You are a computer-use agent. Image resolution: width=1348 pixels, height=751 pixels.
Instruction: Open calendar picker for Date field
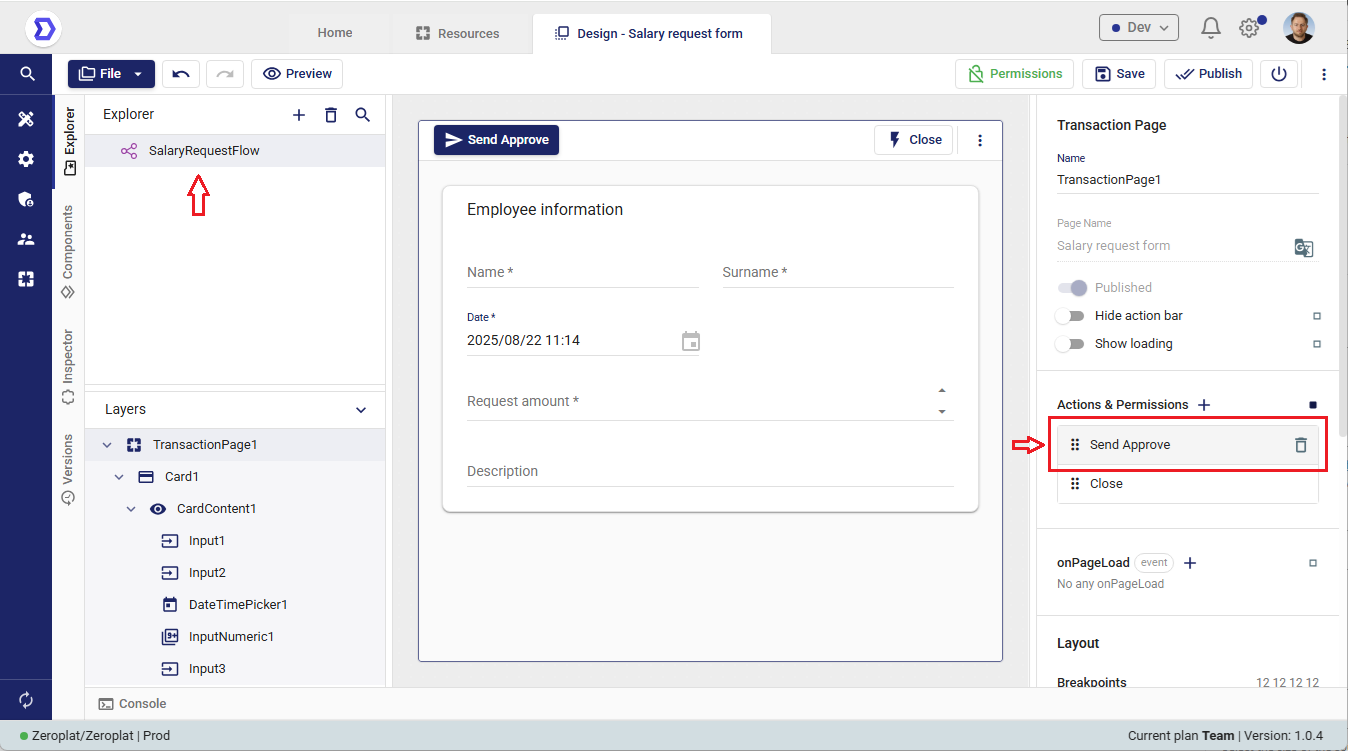click(690, 341)
